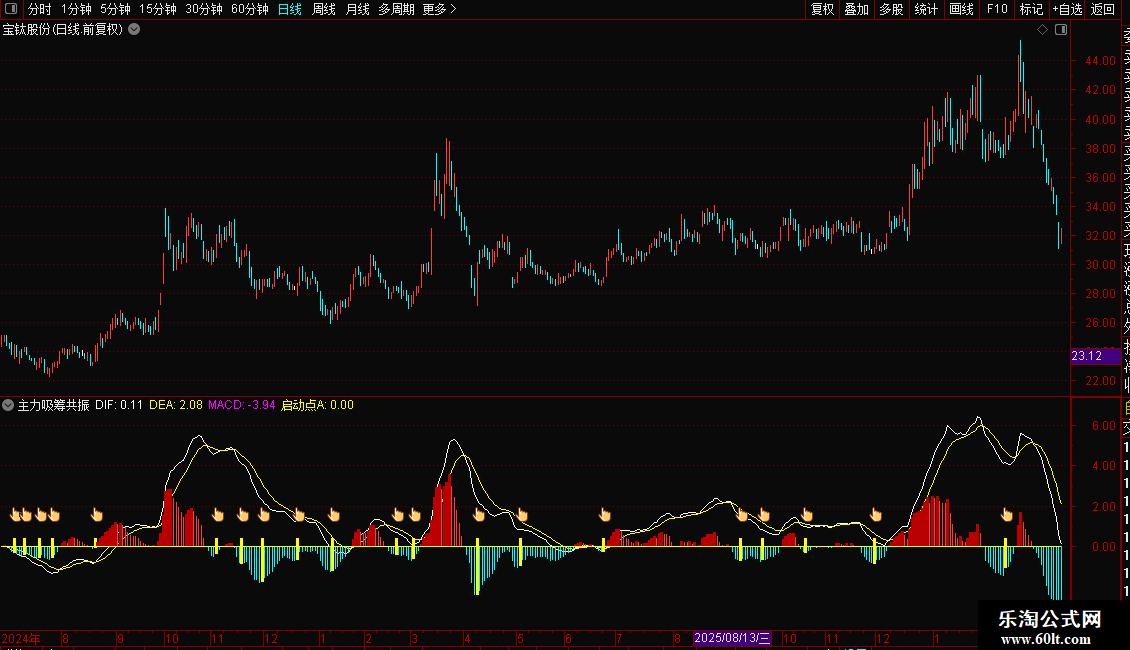This screenshot has height=650, width=1130.
Task: Open the 统计 statistics tool
Action: (926, 9)
